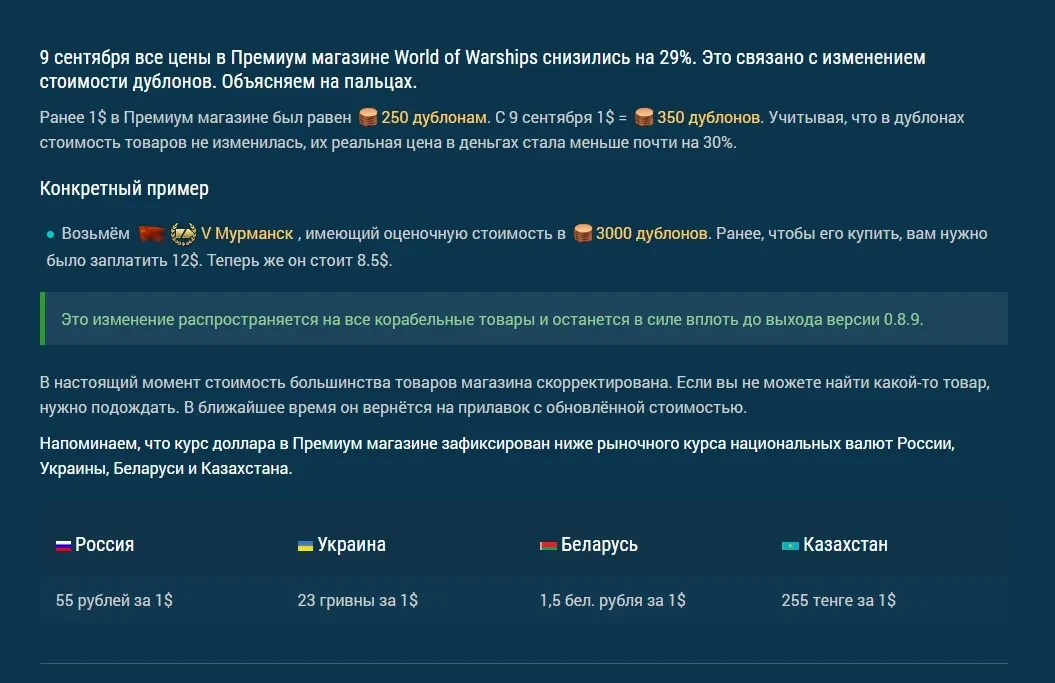Click the 55 рублей за 1$ cell
Viewport: 1055px width, 683px height.
click(114, 600)
